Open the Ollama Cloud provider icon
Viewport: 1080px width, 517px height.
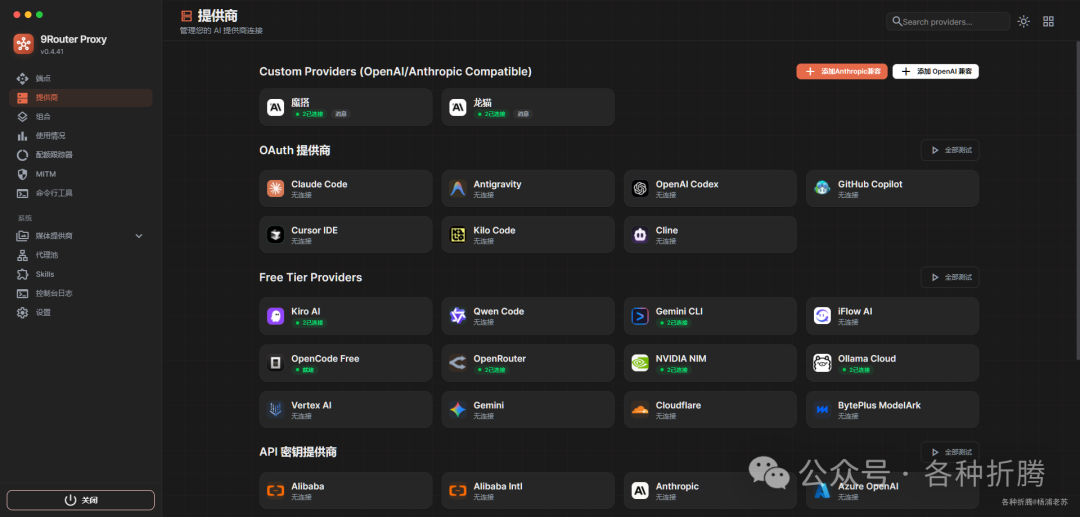822,363
